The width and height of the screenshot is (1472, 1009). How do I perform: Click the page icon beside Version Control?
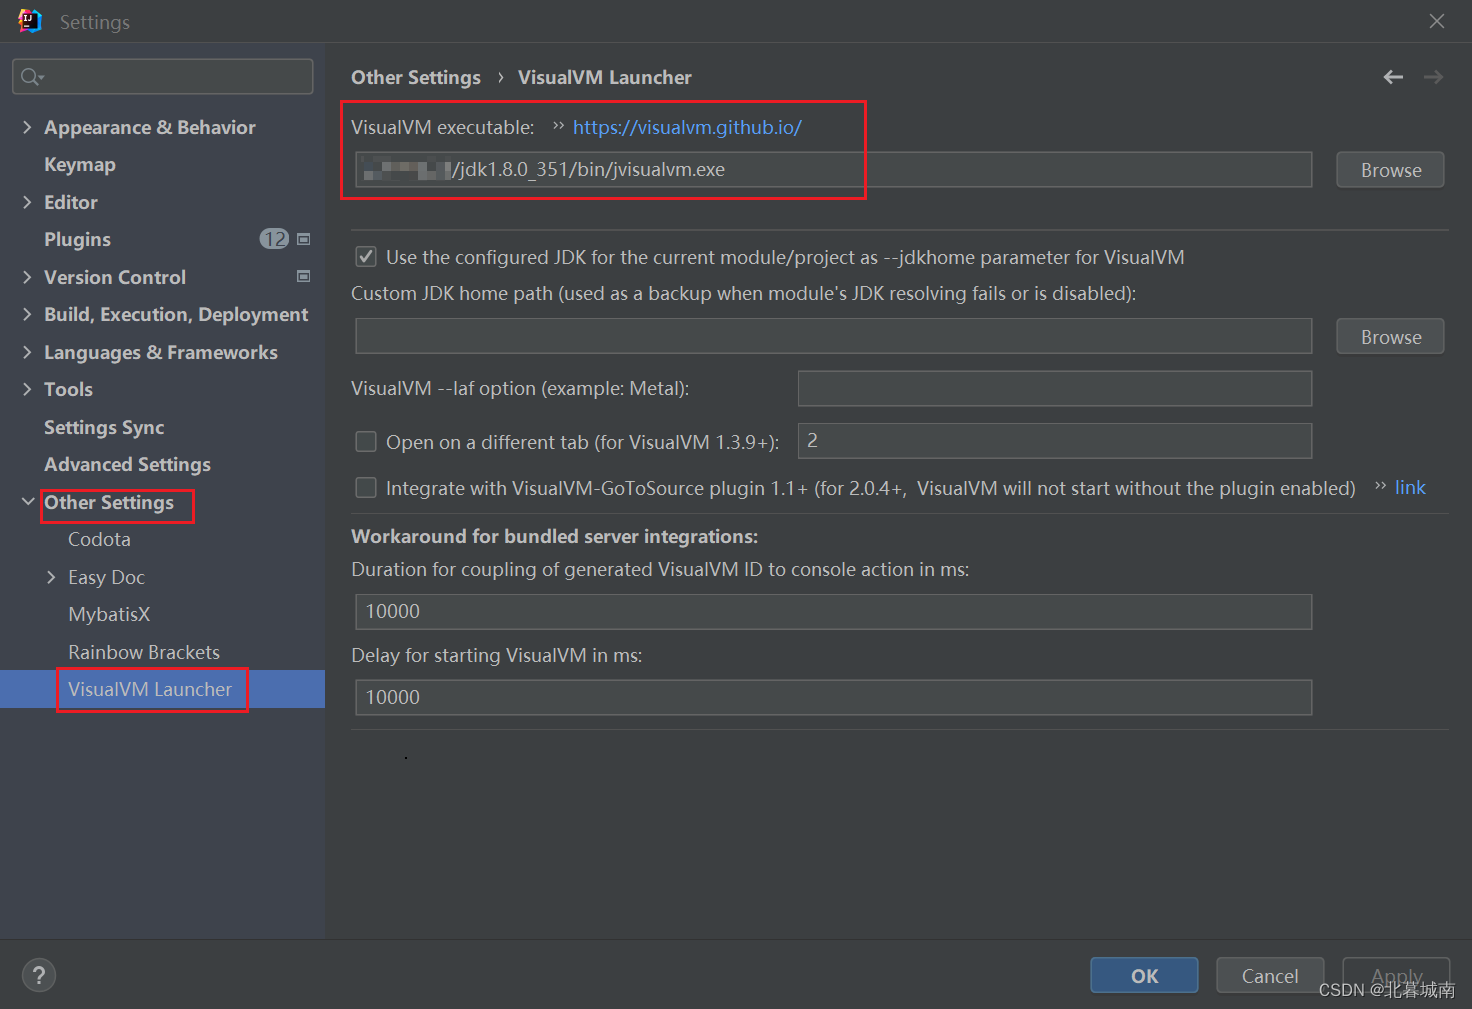[x=303, y=277]
